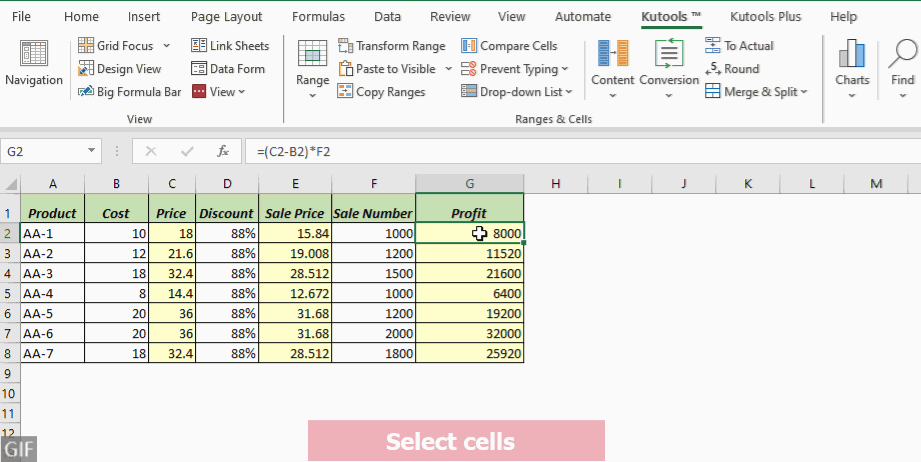921x462 pixels.
Task: Click the red View options icon
Action: 199,92
